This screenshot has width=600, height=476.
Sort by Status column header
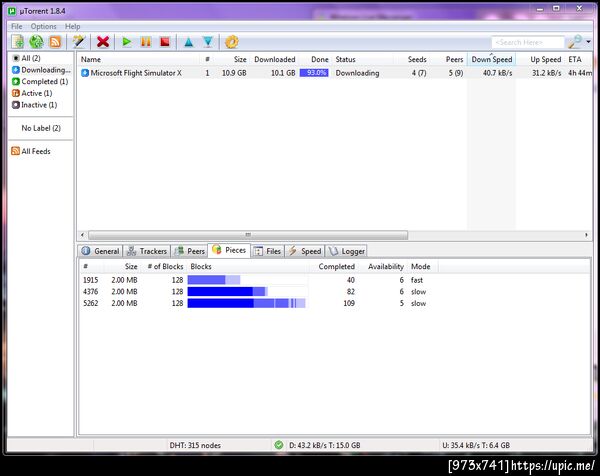(x=363, y=59)
